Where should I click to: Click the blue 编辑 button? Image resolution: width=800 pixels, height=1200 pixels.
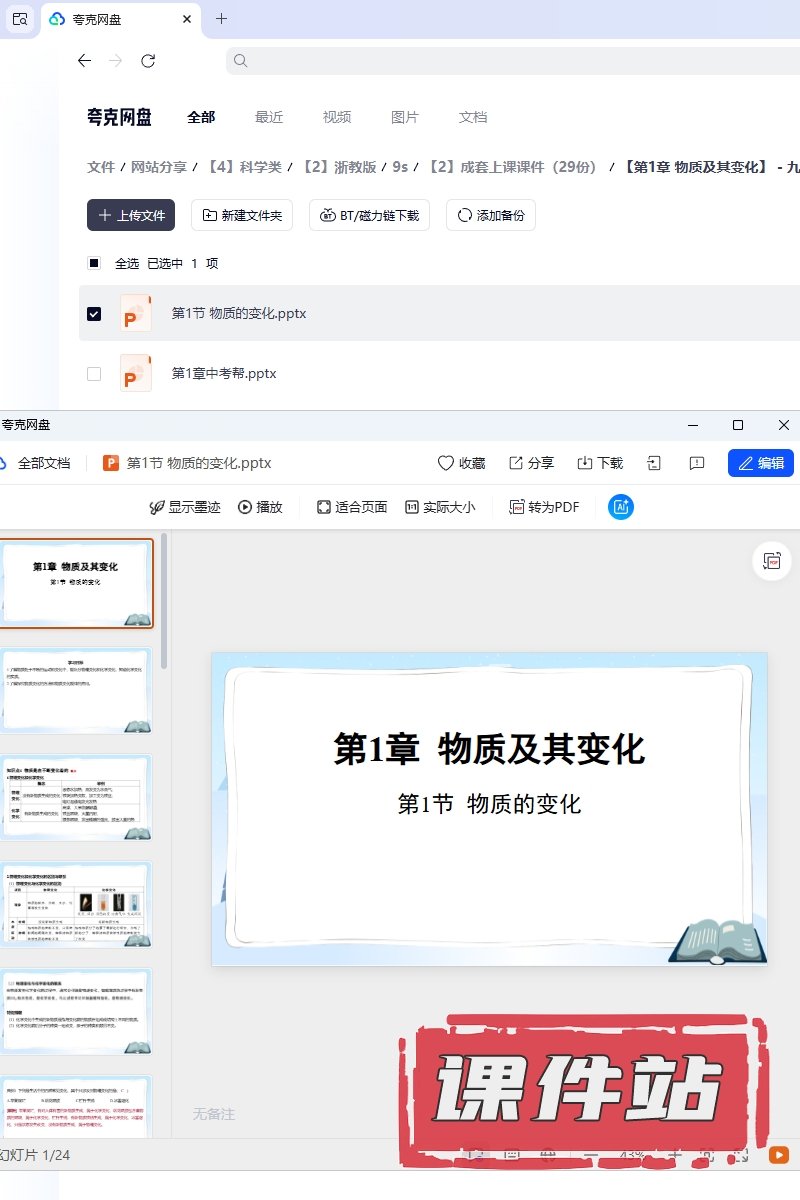[x=761, y=463]
